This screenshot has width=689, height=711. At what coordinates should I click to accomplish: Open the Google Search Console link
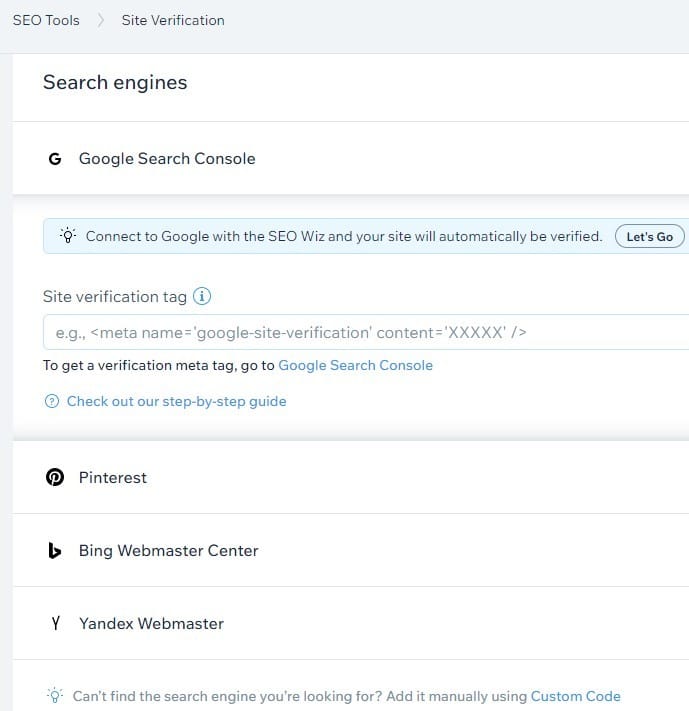point(355,365)
